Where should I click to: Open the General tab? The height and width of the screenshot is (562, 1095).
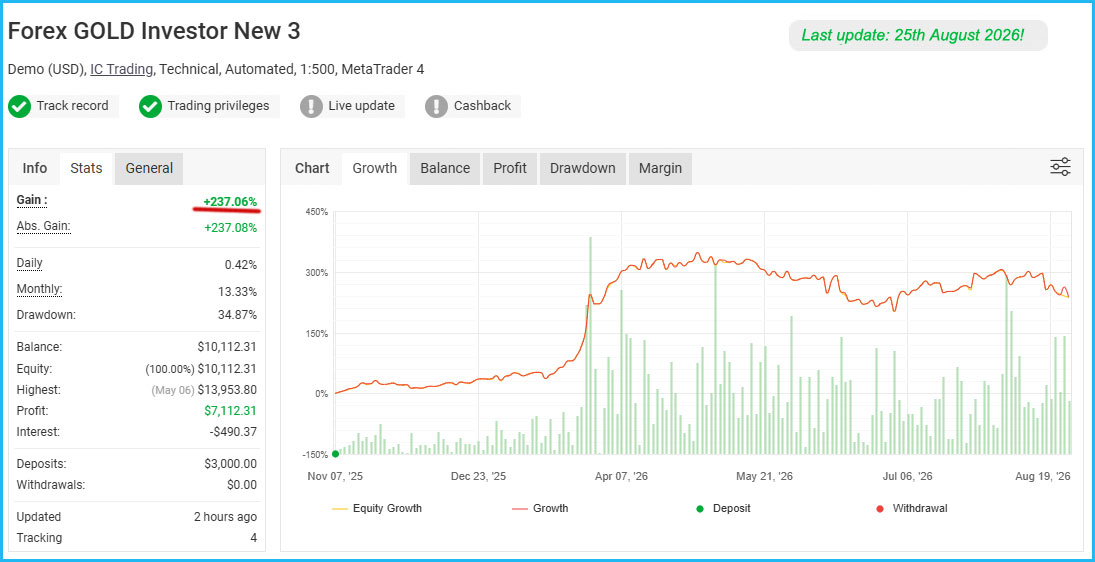(x=149, y=168)
